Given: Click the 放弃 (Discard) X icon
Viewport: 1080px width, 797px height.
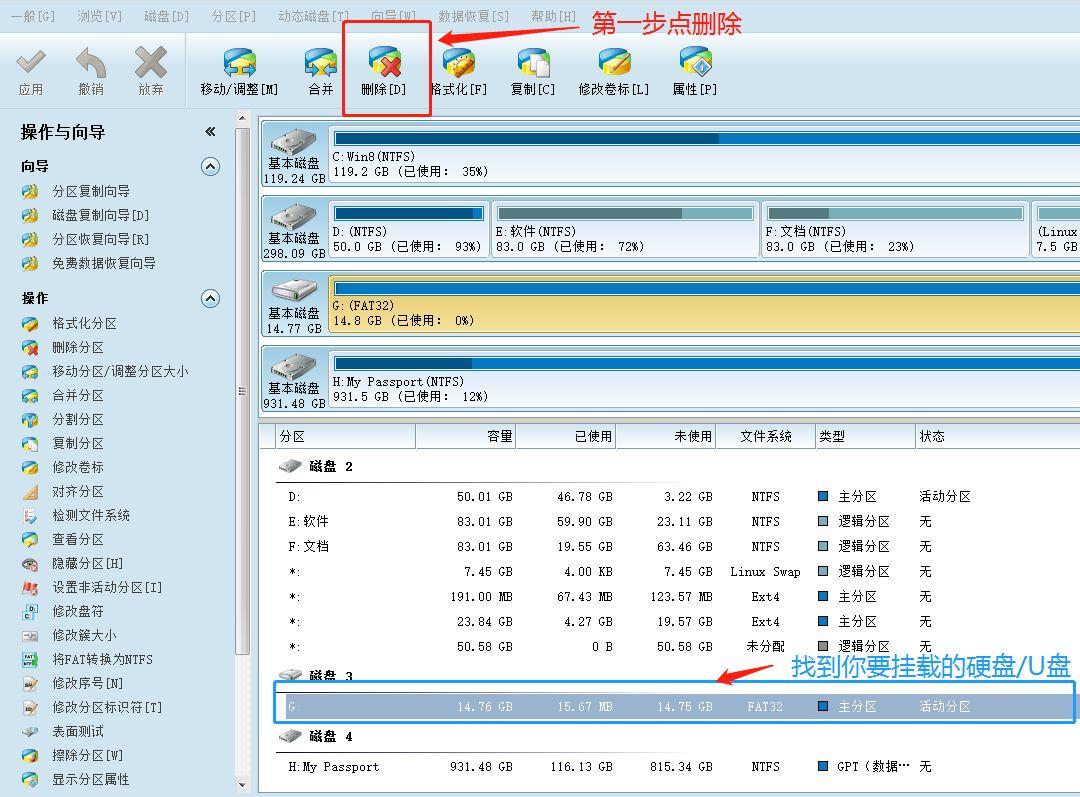Looking at the screenshot, I should (x=151, y=63).
